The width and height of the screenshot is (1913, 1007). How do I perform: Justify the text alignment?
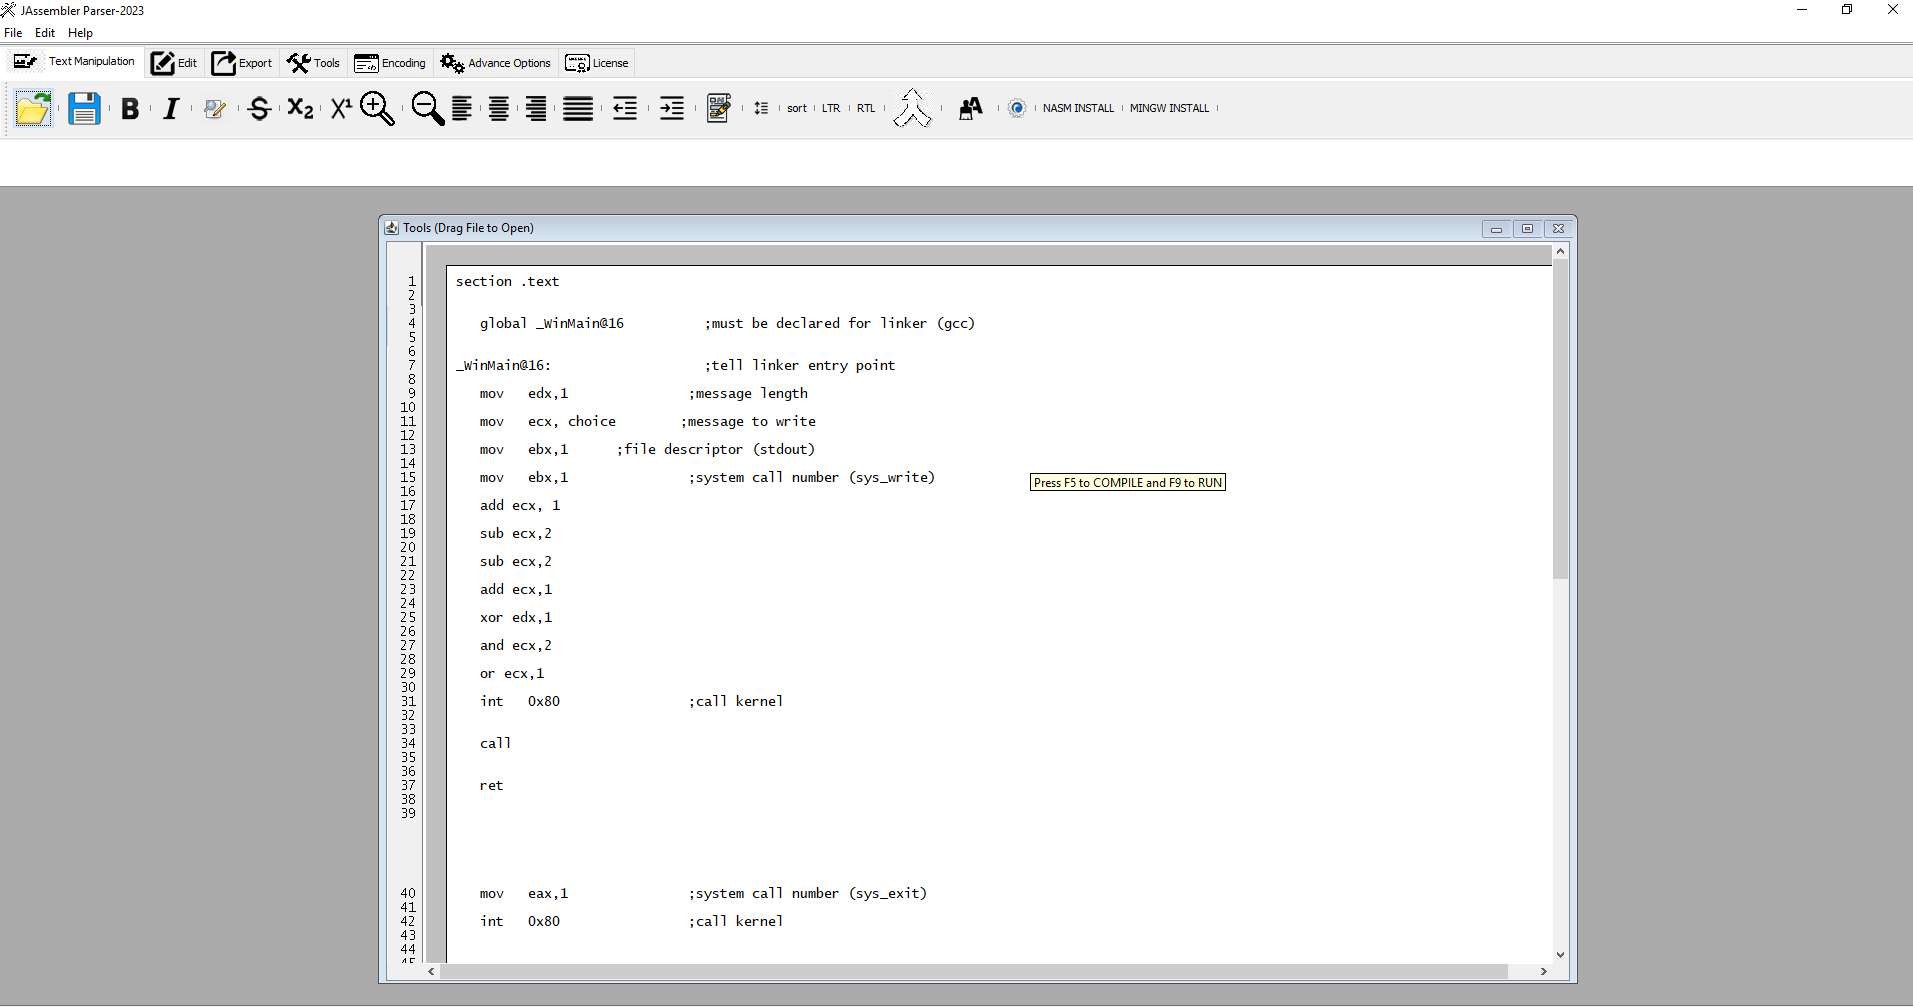578,108
